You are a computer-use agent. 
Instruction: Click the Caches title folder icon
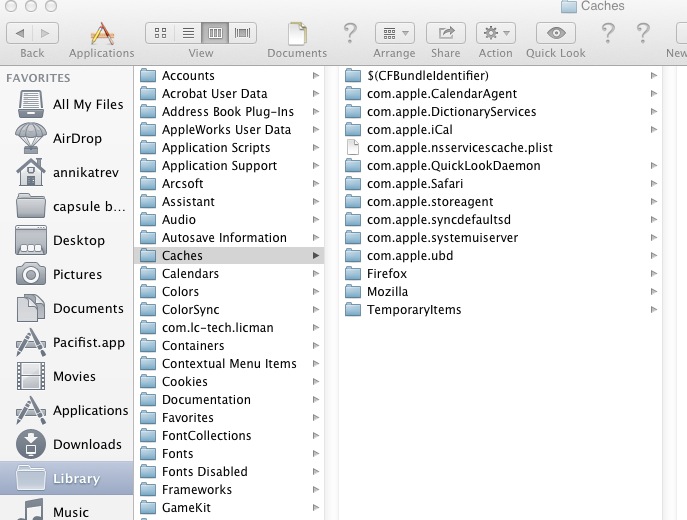pos(568,6)
